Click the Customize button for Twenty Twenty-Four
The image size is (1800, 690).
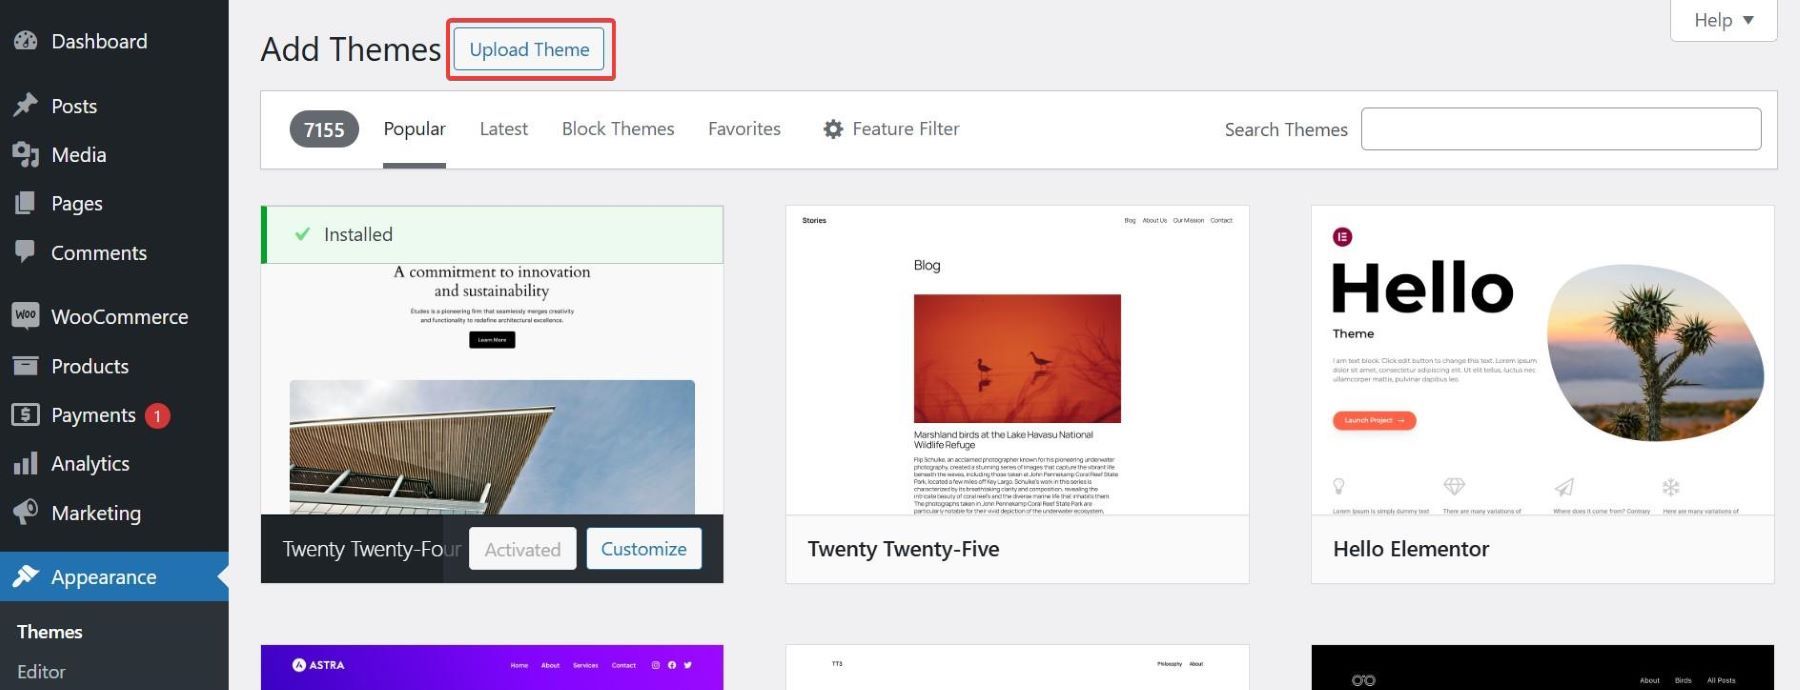click(x=644, y=549)
